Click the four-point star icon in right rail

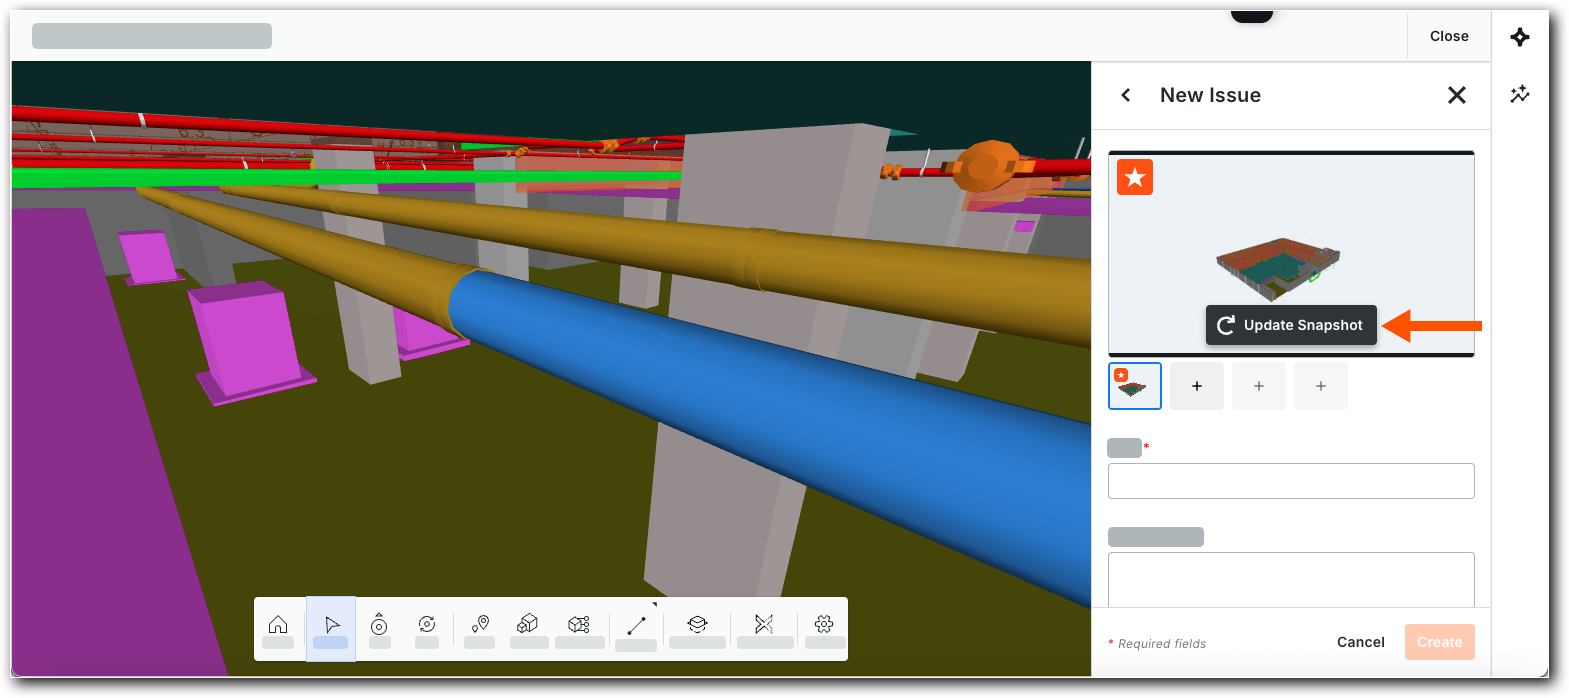point(1520,37)
